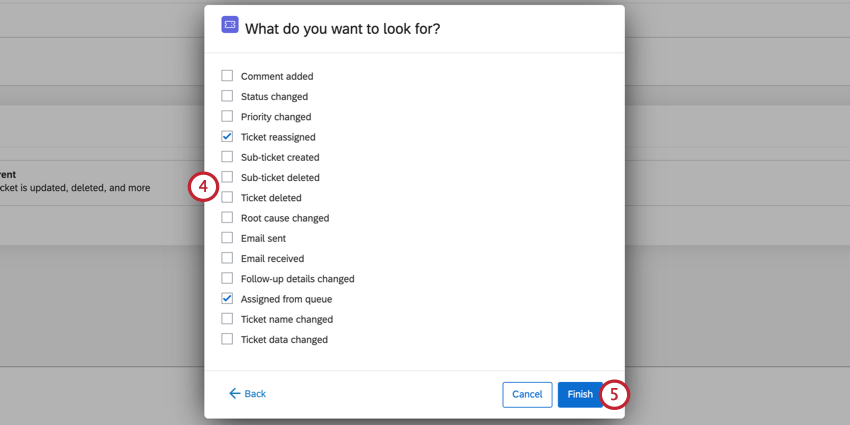Uncheck Assigned from queue checkbox
The width and height of the screenshot is (850, 425).
point(227,298)
